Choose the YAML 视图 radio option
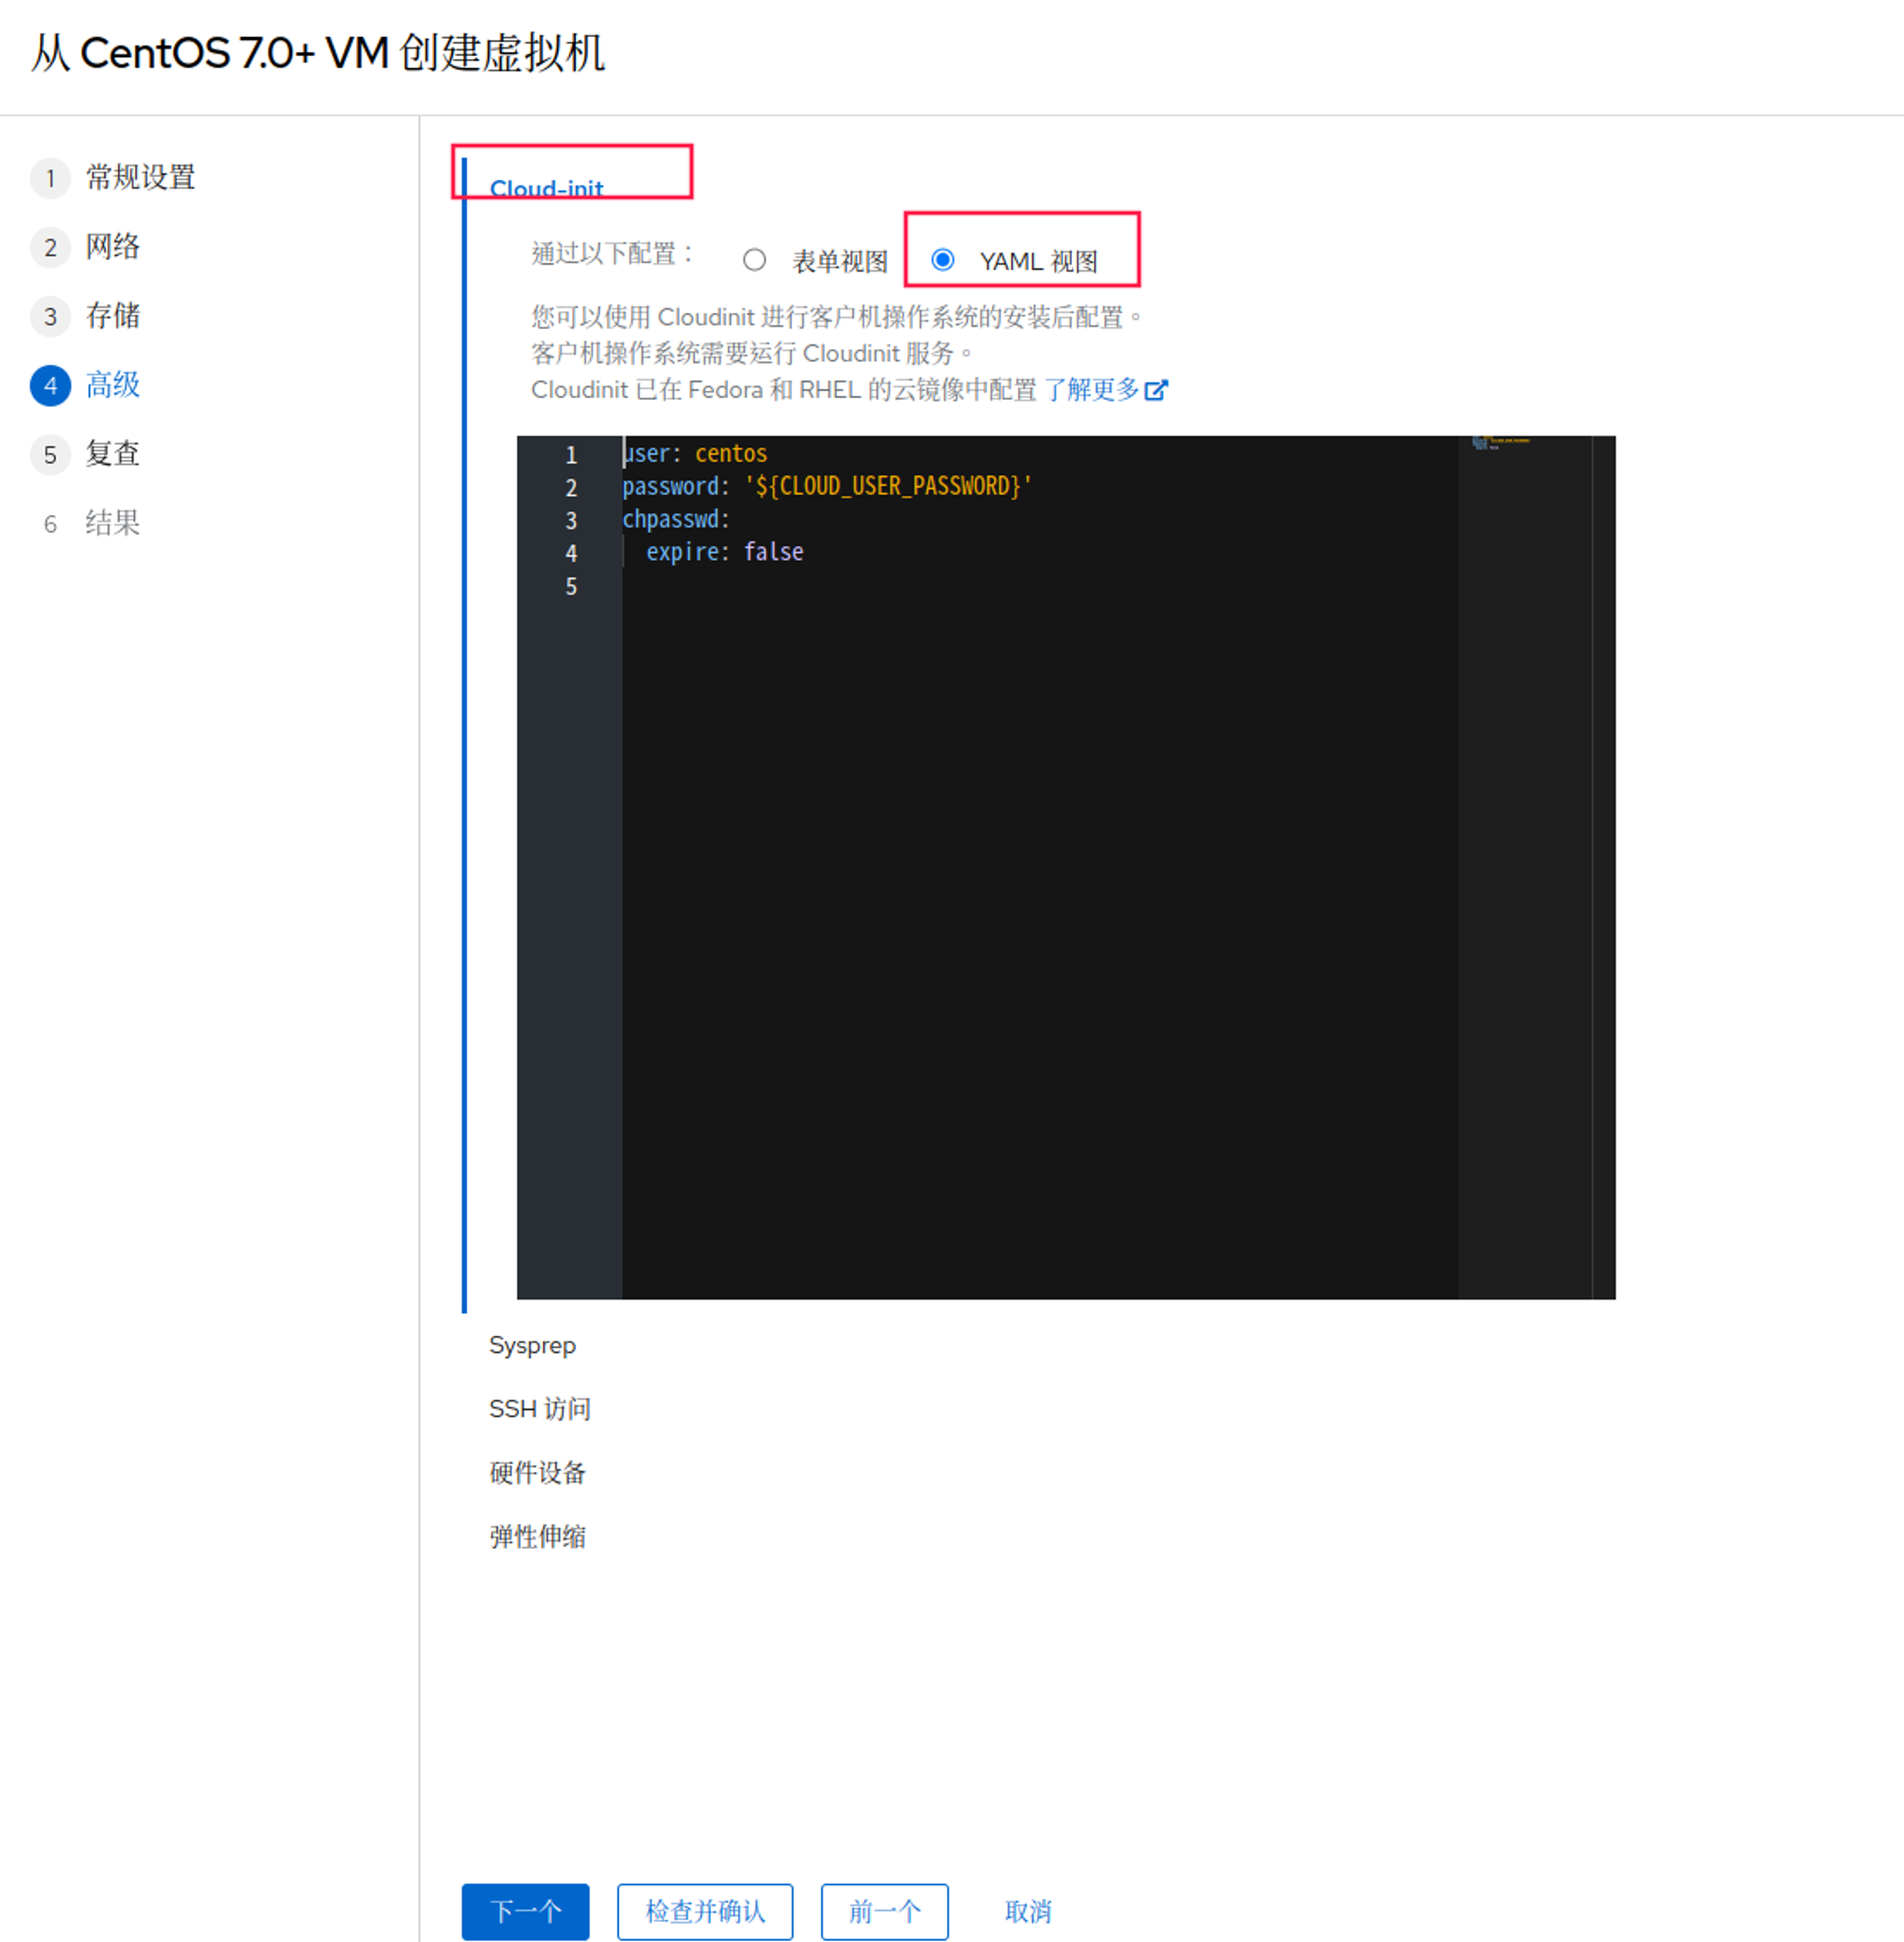The height and width of the screenshot is (1942, 1904). [942, 261]
